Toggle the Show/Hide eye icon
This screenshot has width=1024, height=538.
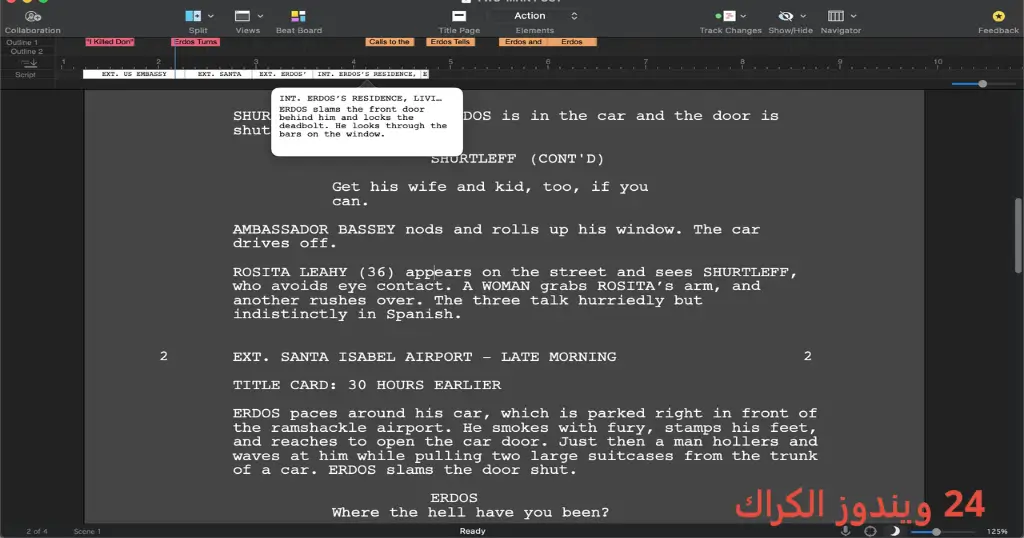pos(786,16)
